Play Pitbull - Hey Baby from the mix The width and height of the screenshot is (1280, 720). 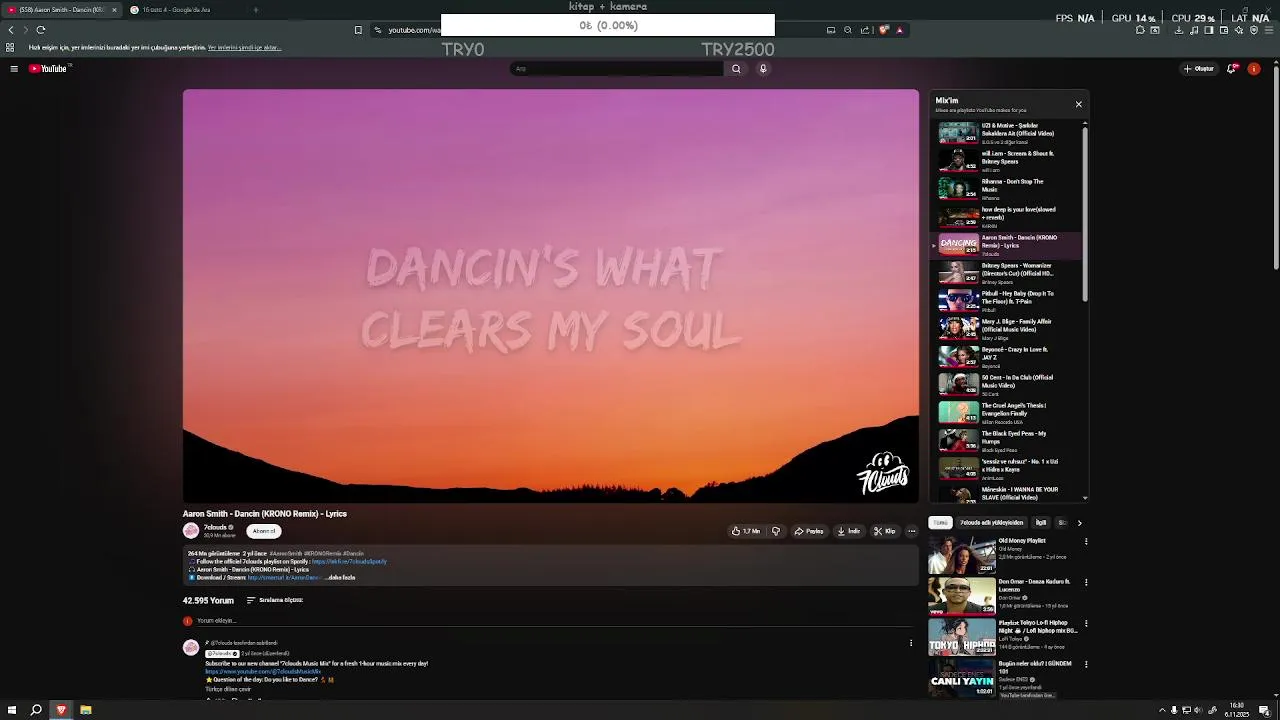[x=1008, y=301]
